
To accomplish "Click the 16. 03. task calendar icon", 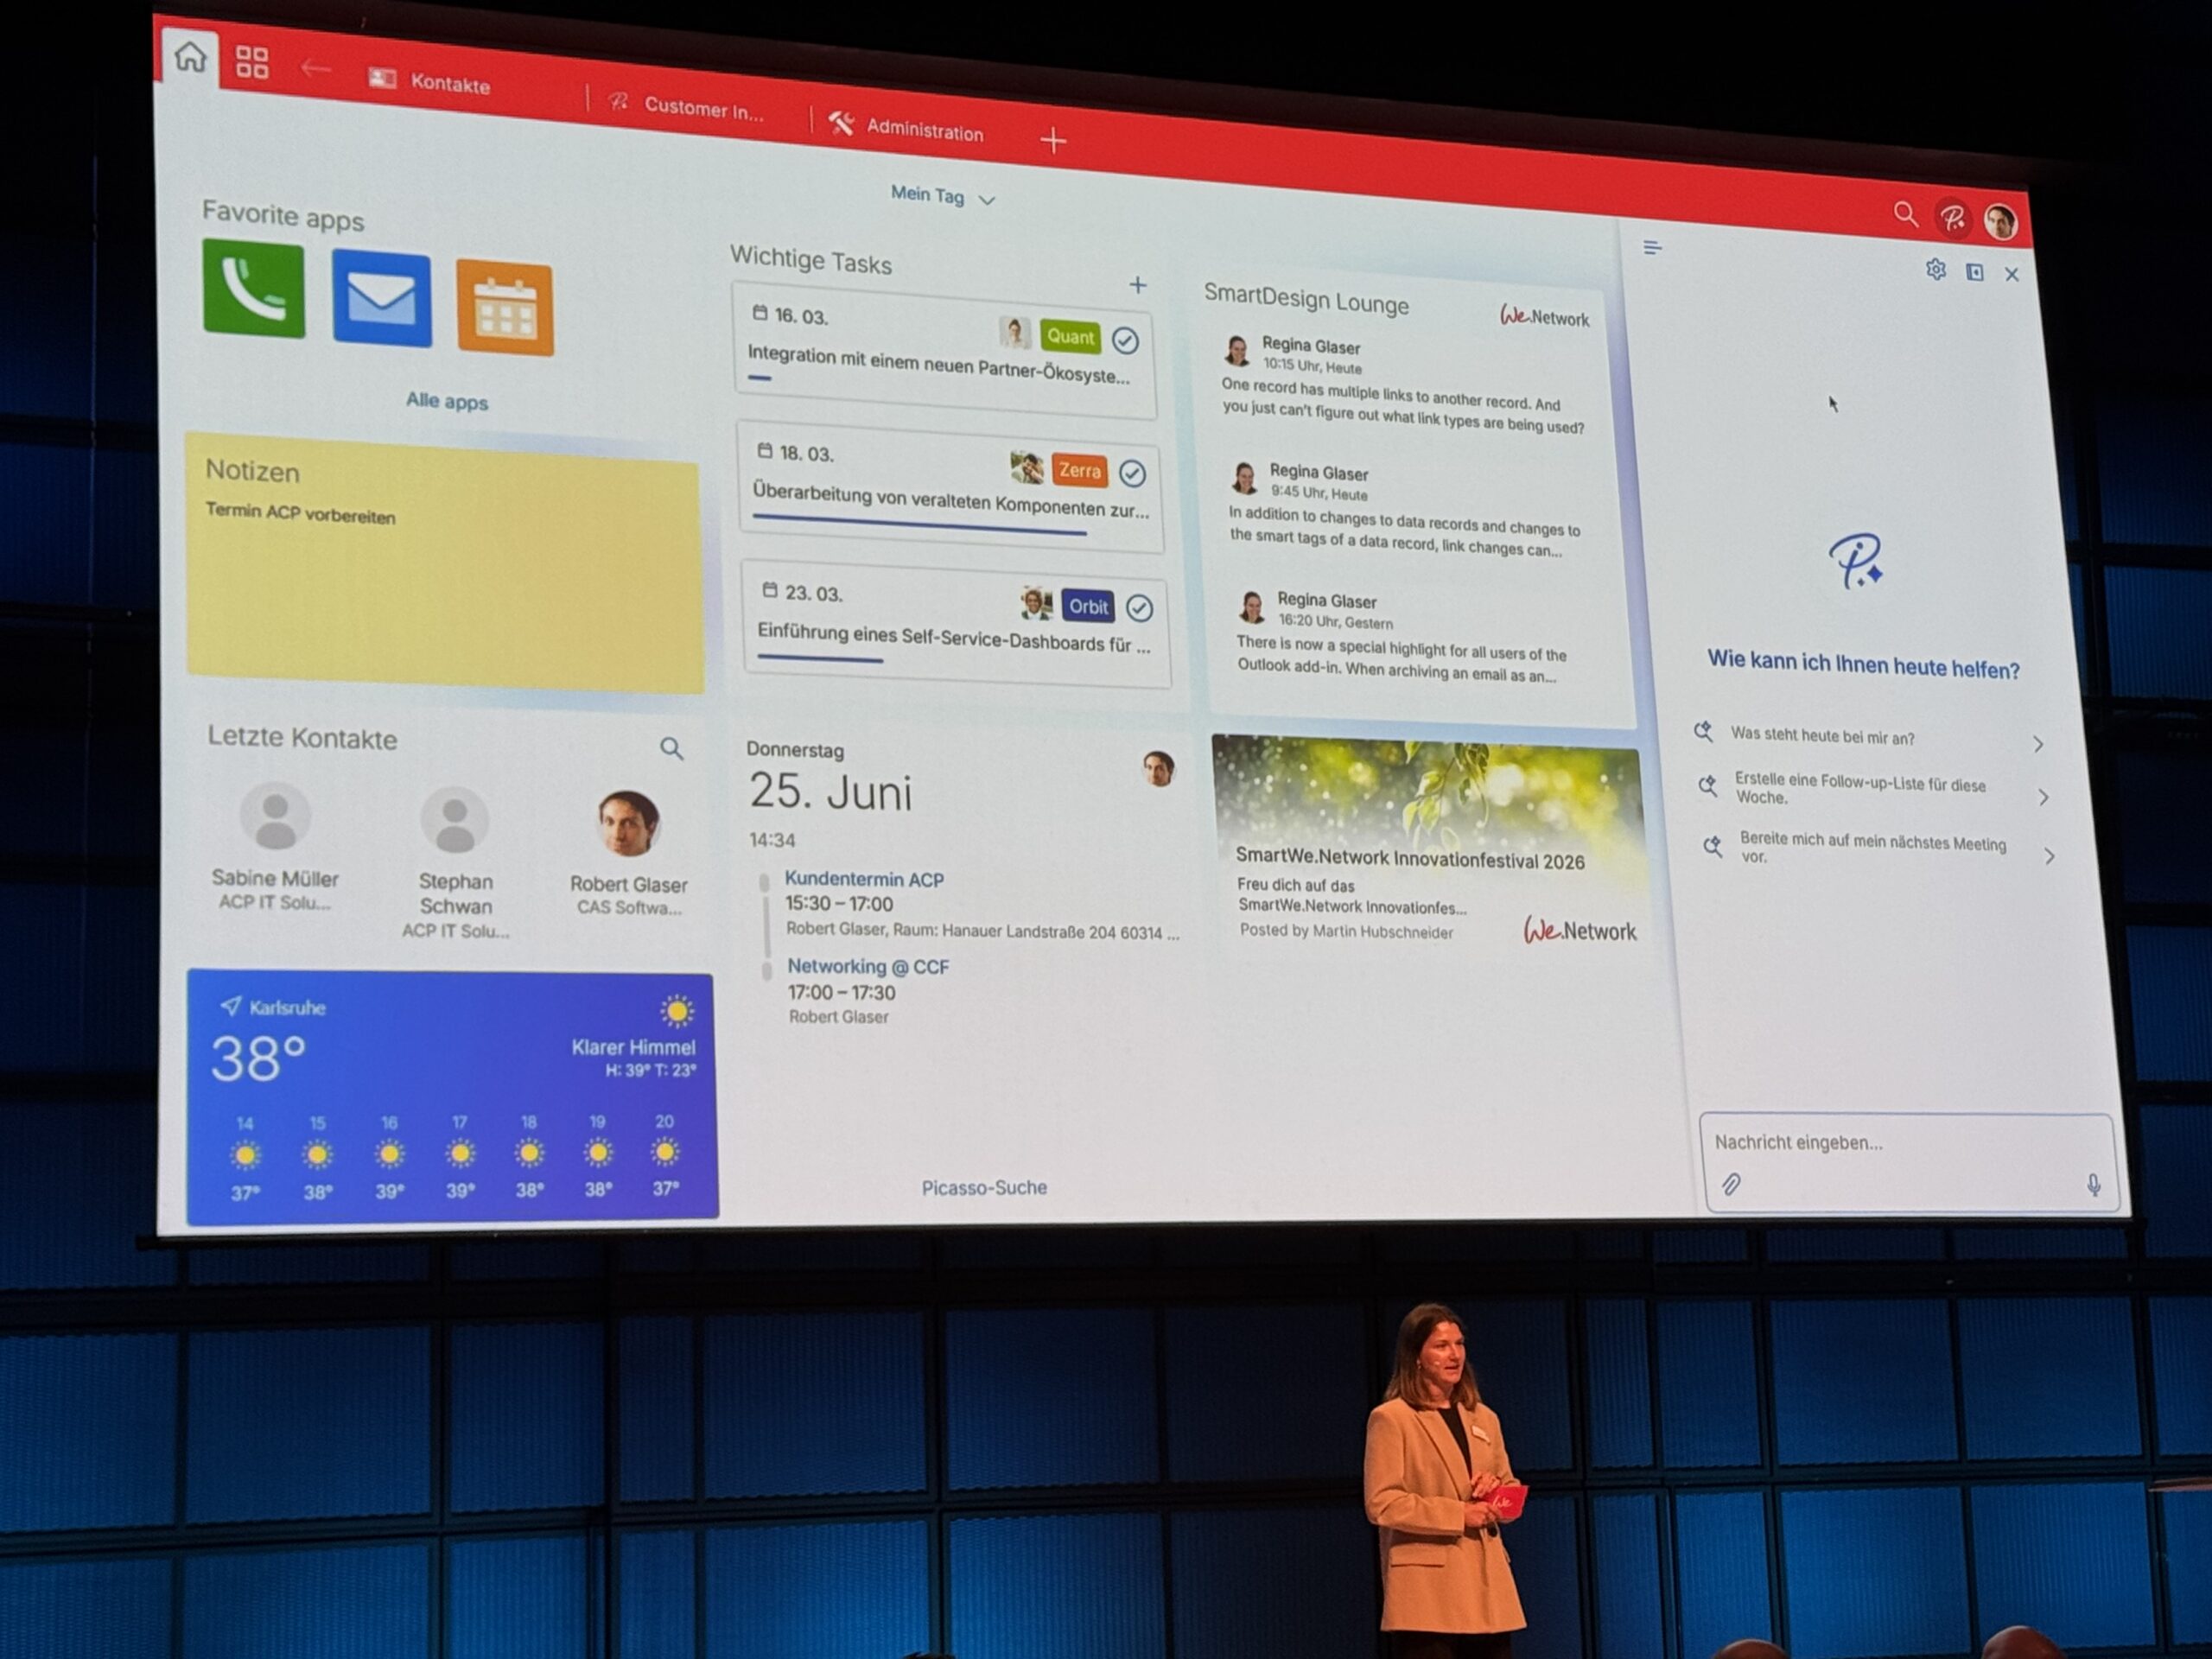I will click(760, 313).
